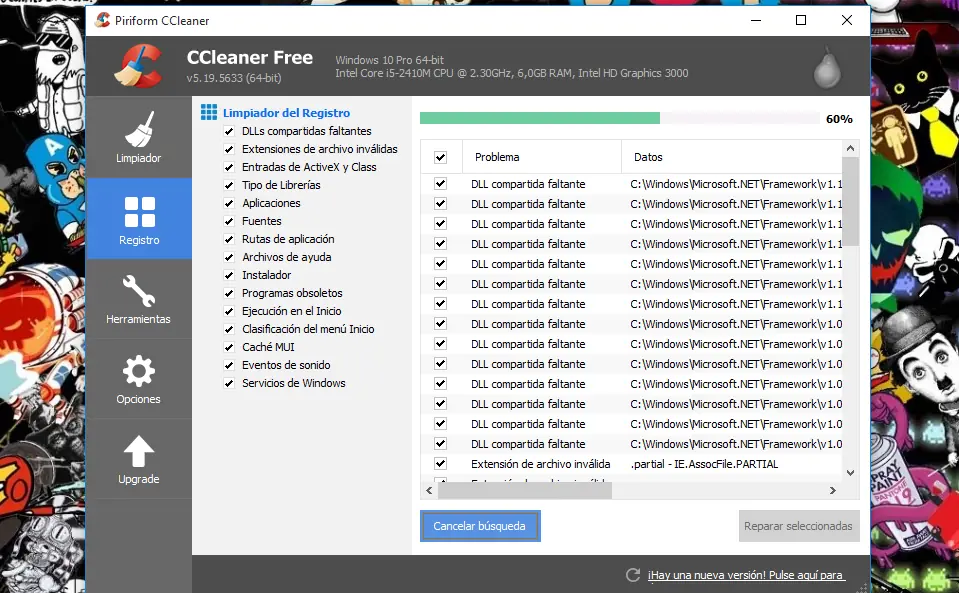Maximize the CCleaner window
This screenshot has height=593, width=959.
(801, 20)
